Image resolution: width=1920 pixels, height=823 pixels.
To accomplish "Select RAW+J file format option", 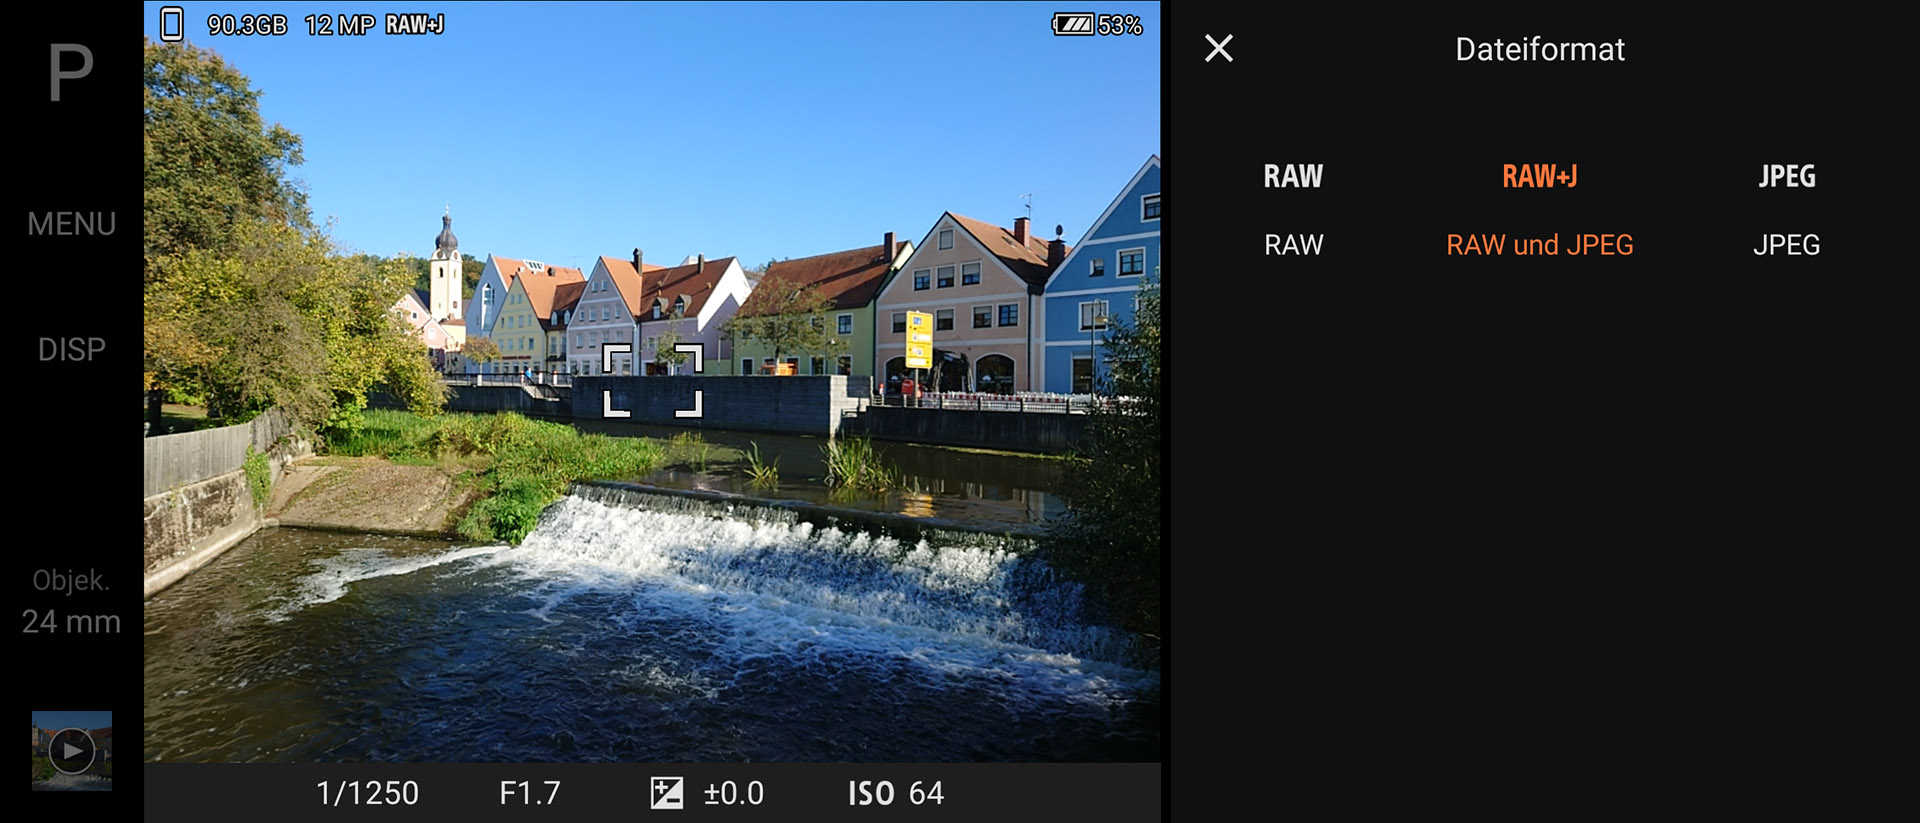I will (1539, 210).
